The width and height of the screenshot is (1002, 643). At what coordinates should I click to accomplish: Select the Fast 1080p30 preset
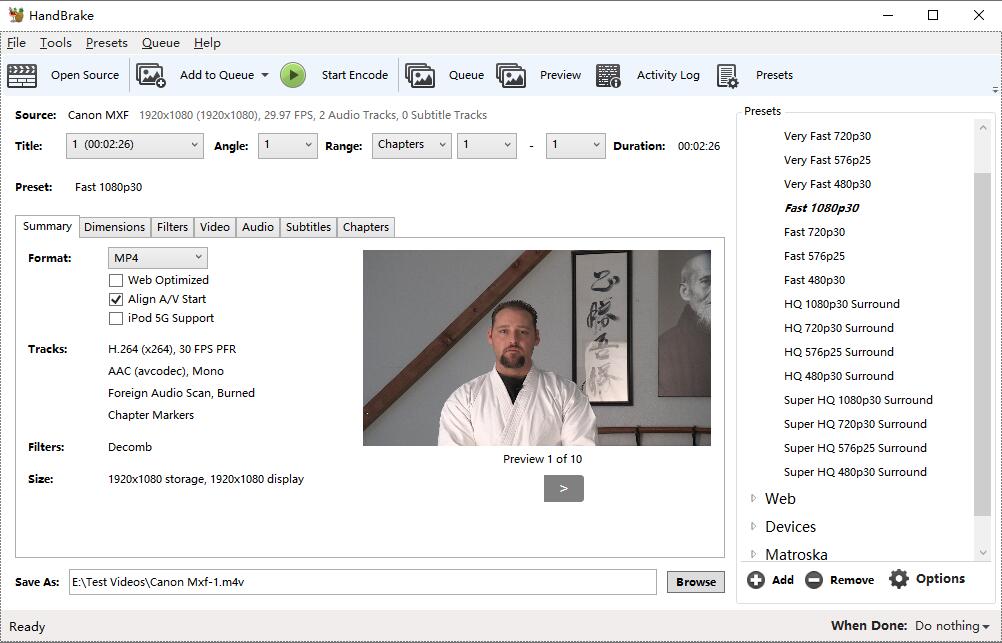click(x=821, y=208)
